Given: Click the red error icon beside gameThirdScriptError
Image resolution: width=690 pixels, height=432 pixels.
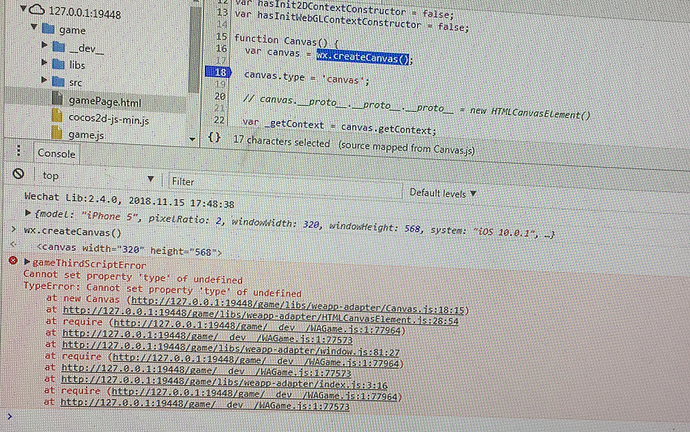Looking at the screenshot, I should (x=13, y=260).
